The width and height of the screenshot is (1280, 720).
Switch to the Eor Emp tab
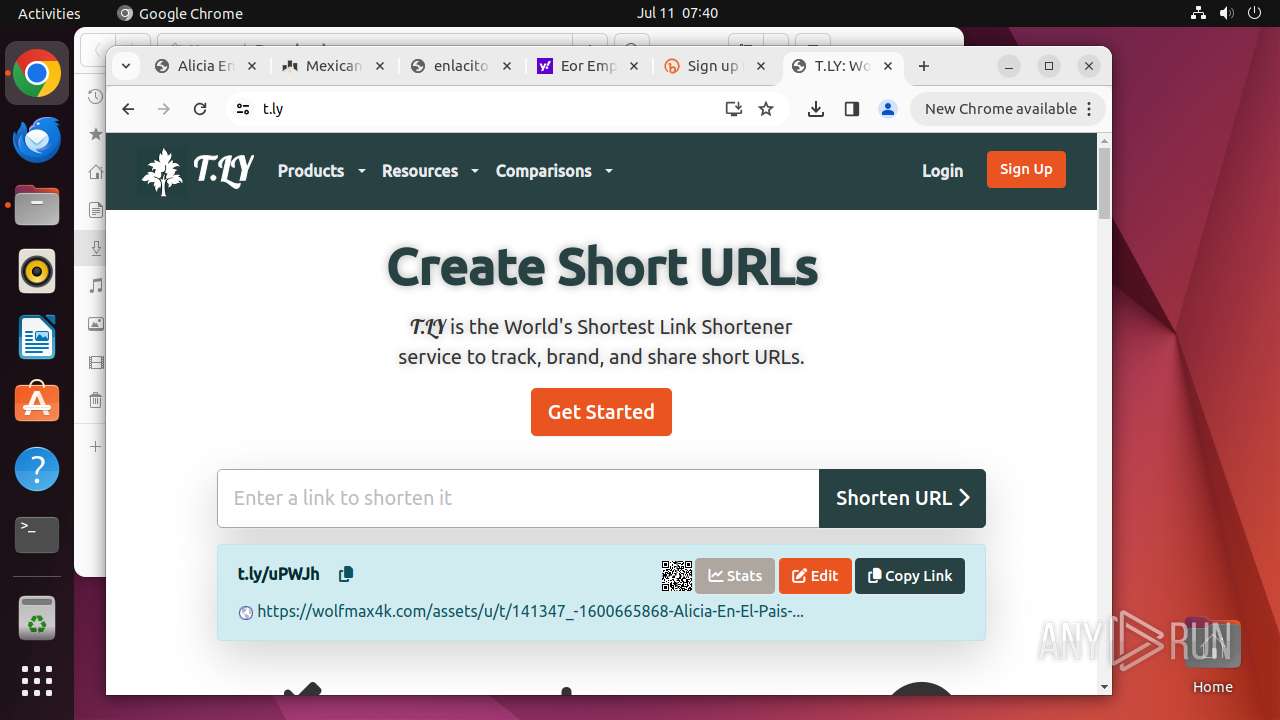589,66
